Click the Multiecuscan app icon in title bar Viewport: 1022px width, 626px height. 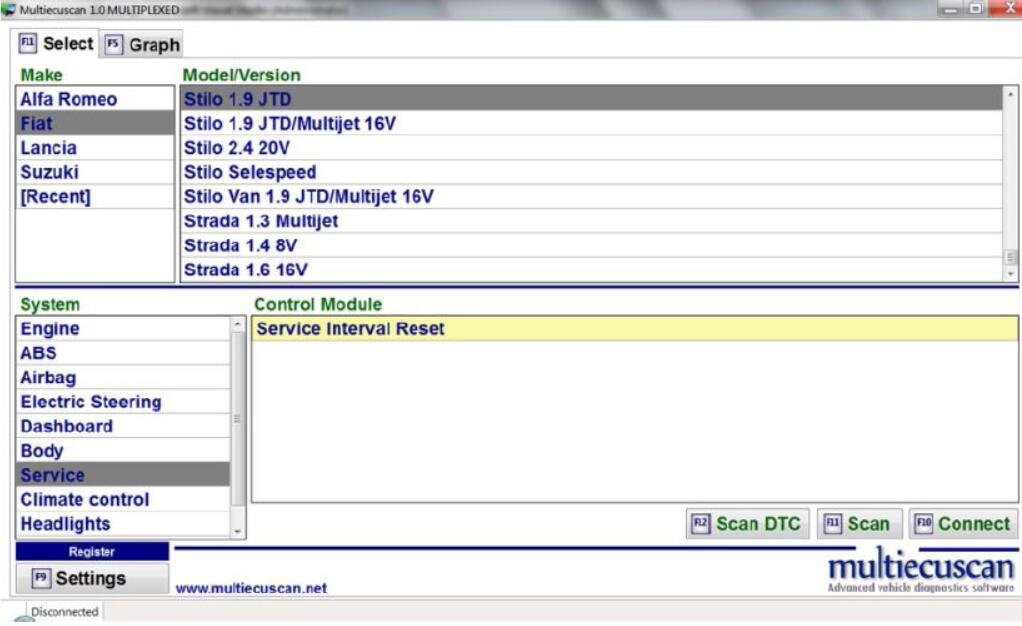[x=8, y=10]
